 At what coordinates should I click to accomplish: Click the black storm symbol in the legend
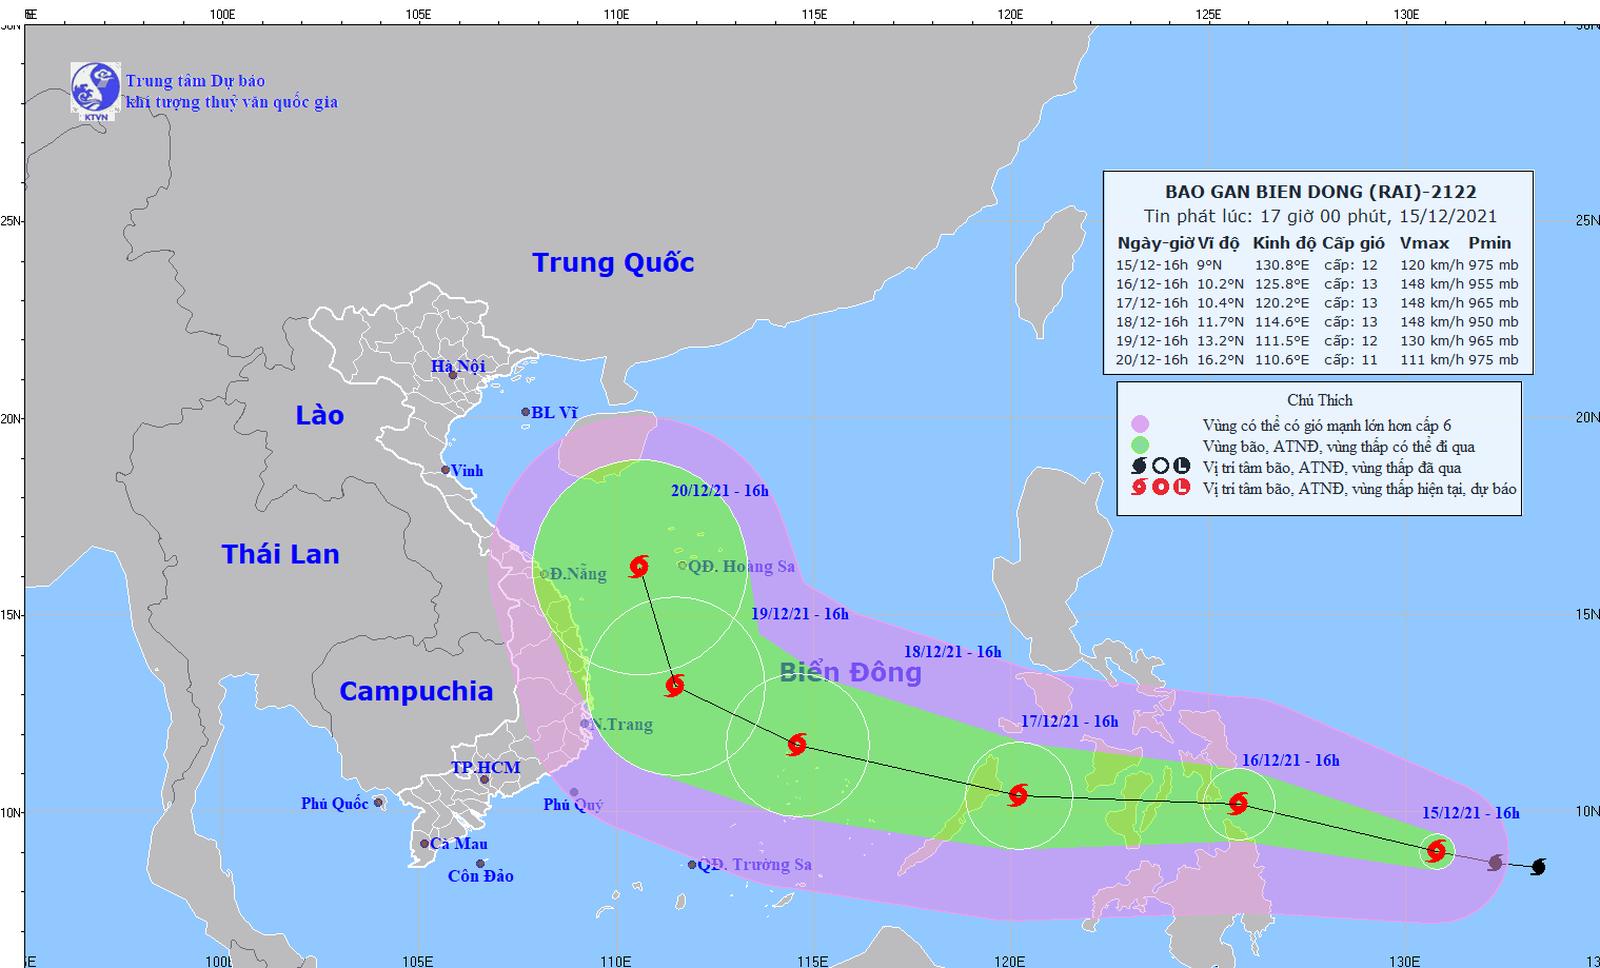tap(1138, 466)
